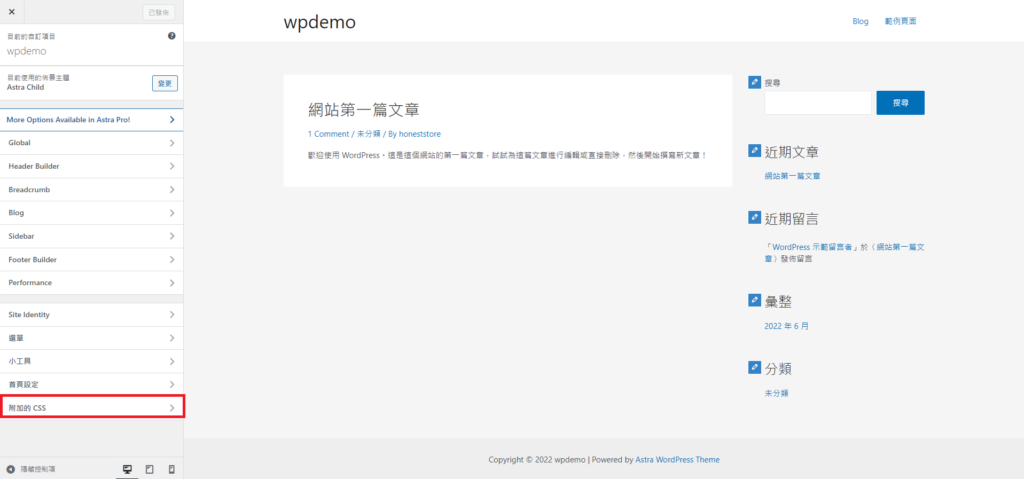Open the Header Builder panel
The width and height of the screenshot is (1024, 479).
(91, 166)
